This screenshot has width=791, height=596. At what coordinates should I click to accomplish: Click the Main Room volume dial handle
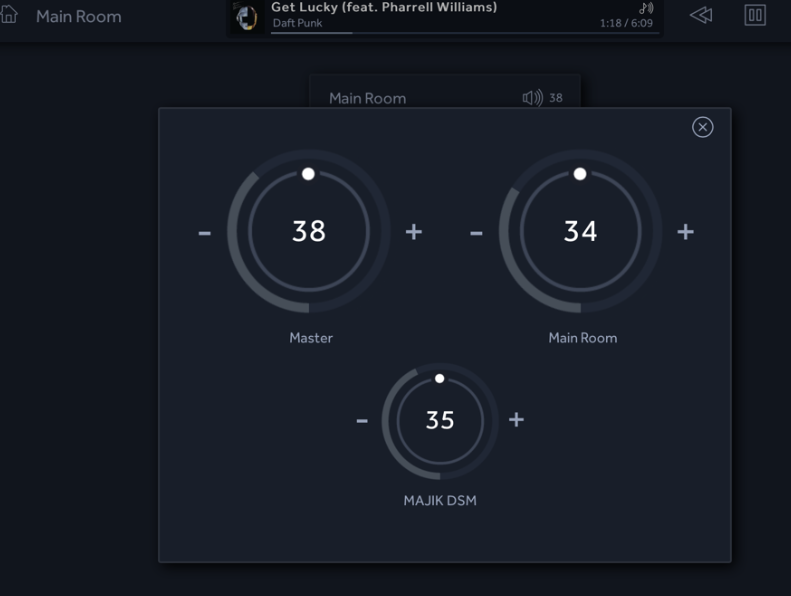(580, 174)
